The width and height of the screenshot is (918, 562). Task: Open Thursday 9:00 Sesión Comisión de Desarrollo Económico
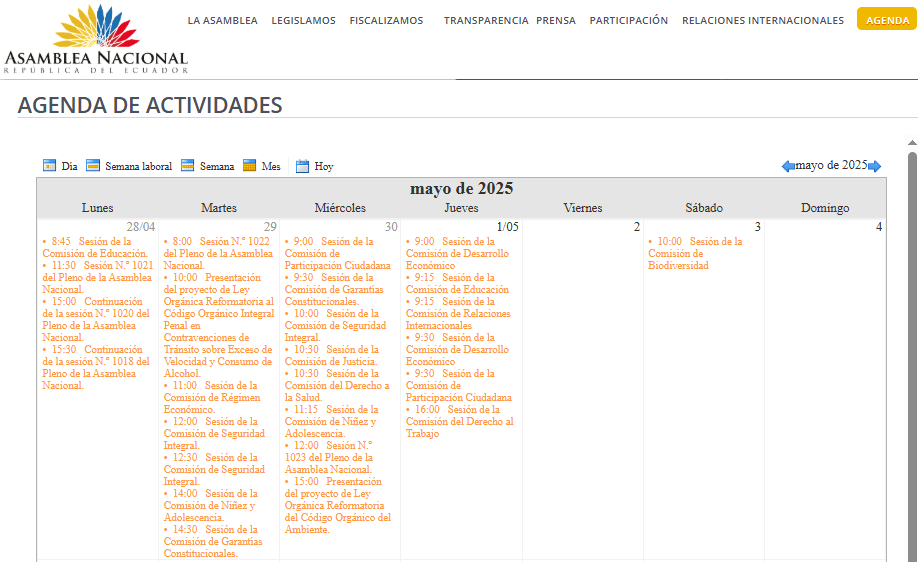[457, 253]
